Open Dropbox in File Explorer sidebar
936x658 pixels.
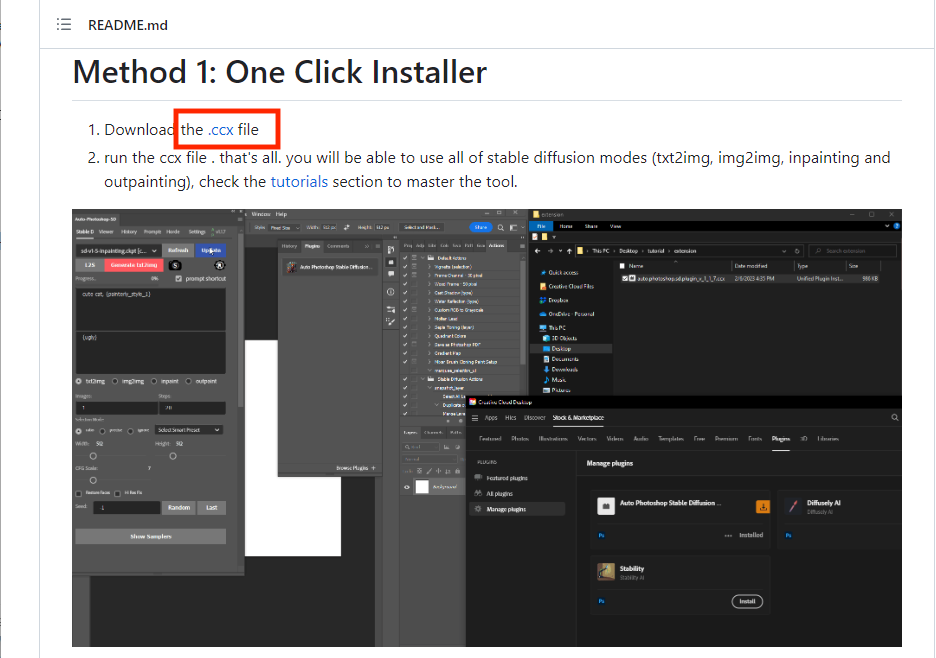554,300
